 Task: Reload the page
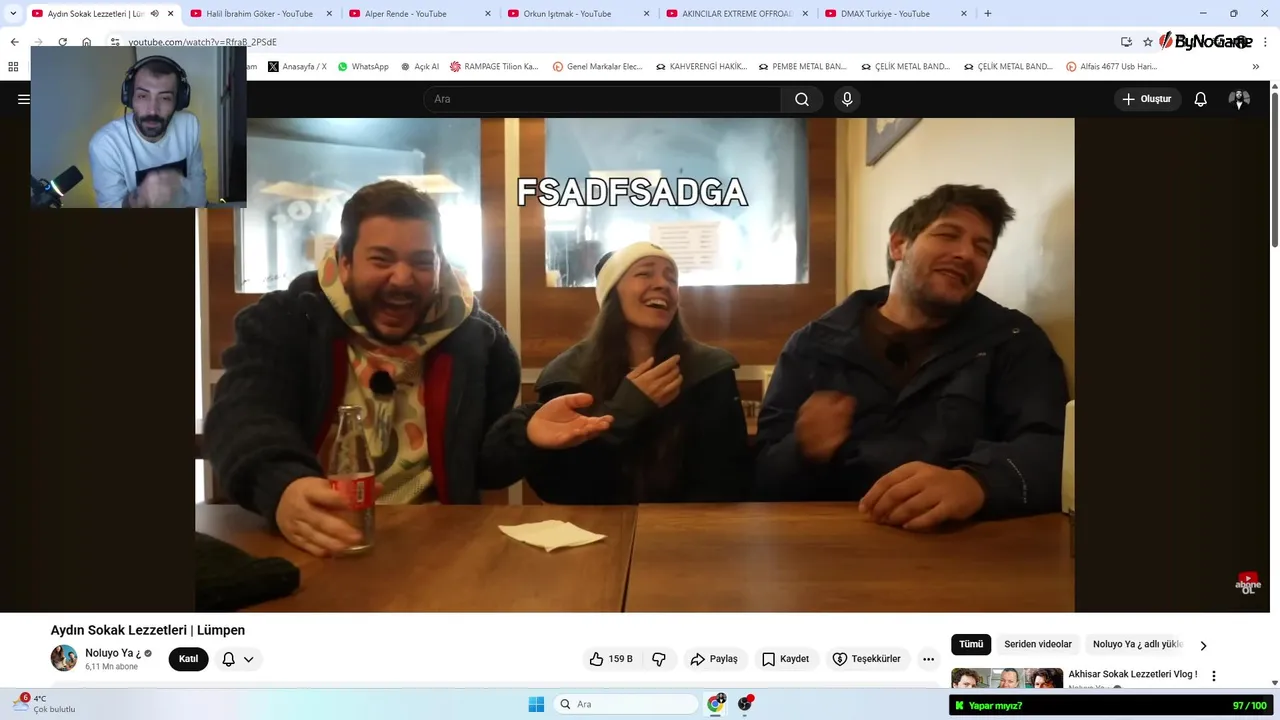[x=62, y=42]
